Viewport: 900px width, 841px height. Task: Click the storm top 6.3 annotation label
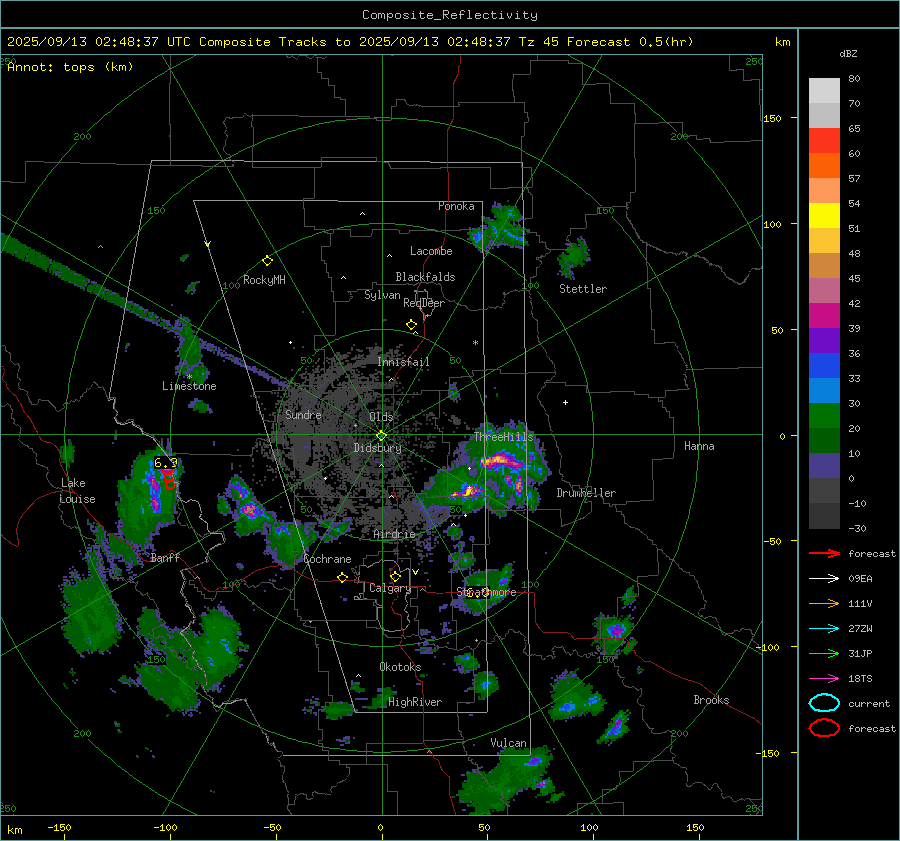165,463
